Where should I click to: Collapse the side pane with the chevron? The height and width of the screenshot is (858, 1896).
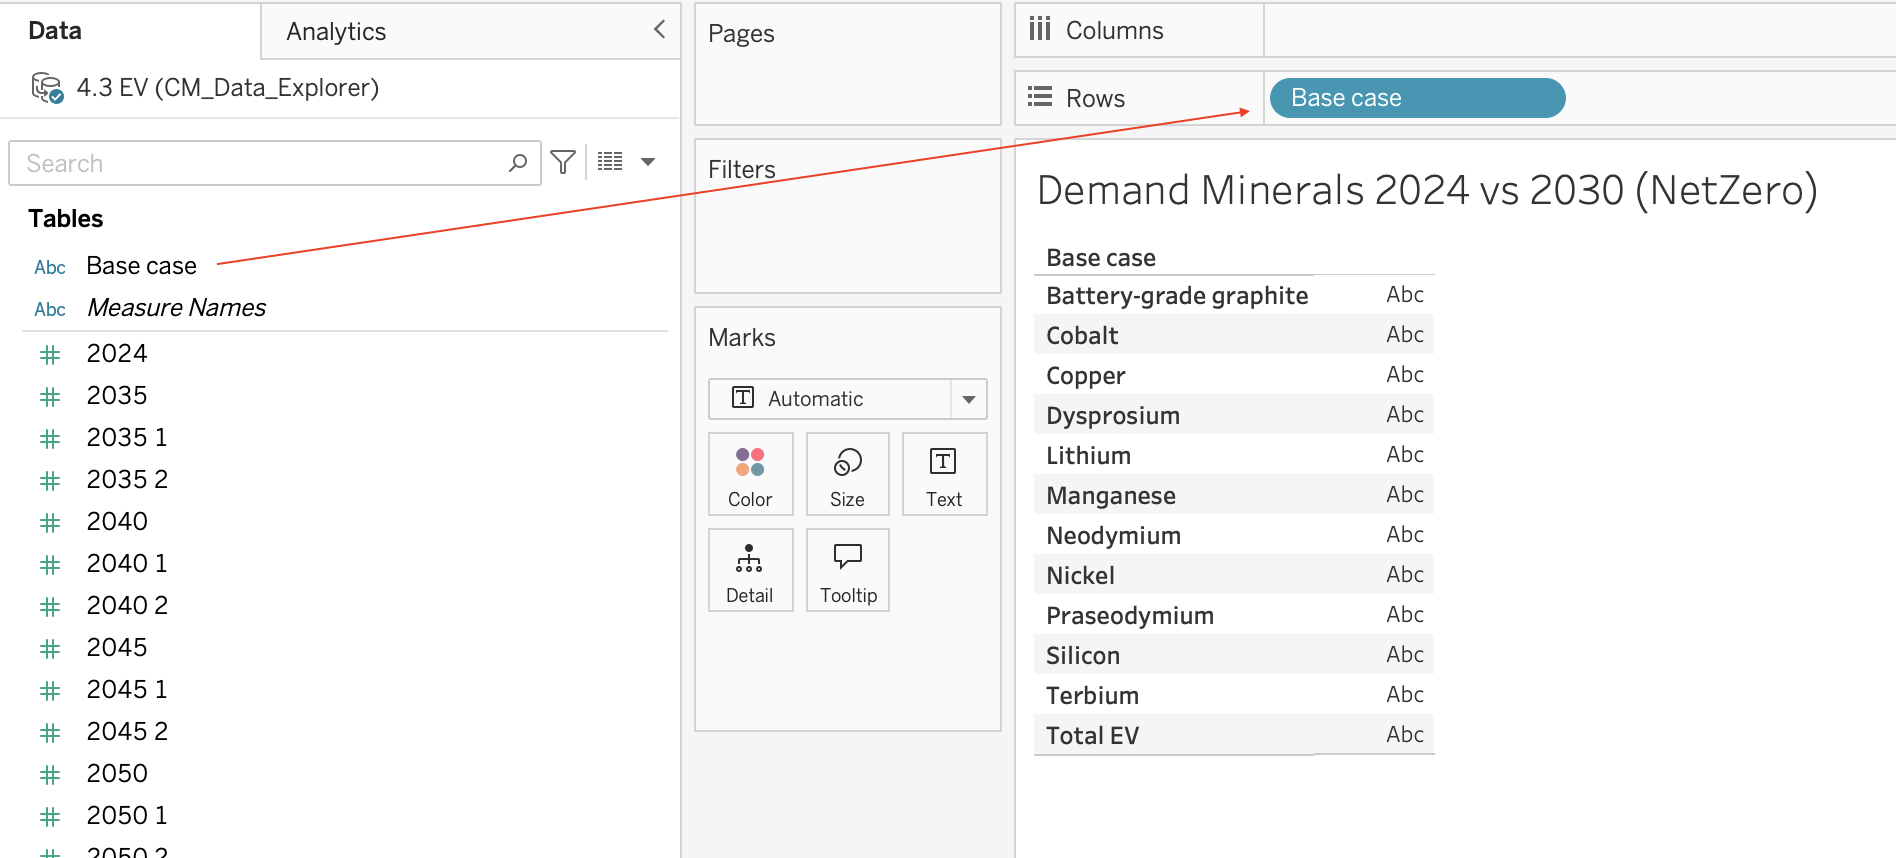(x=659, y=30)
